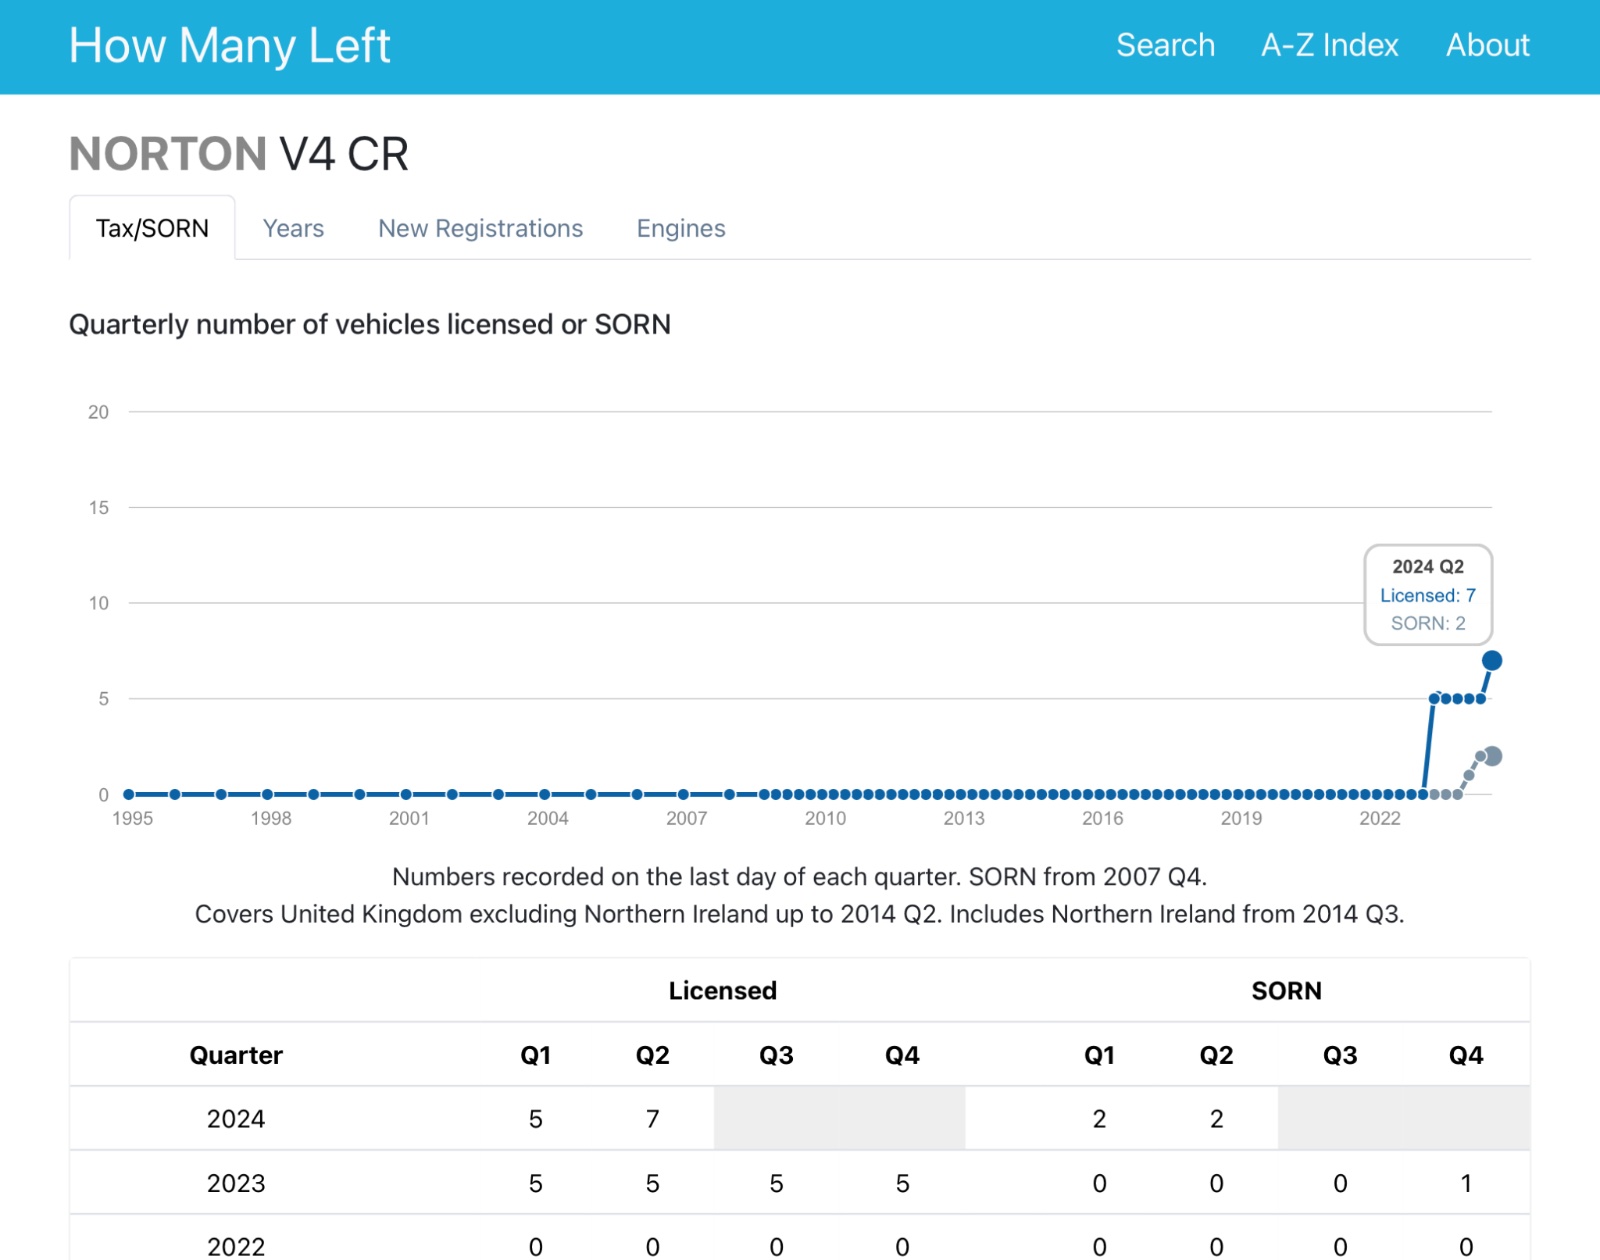Click the 2024 row year cell
The image size is (1600, 1260).
pos(236,1119)
